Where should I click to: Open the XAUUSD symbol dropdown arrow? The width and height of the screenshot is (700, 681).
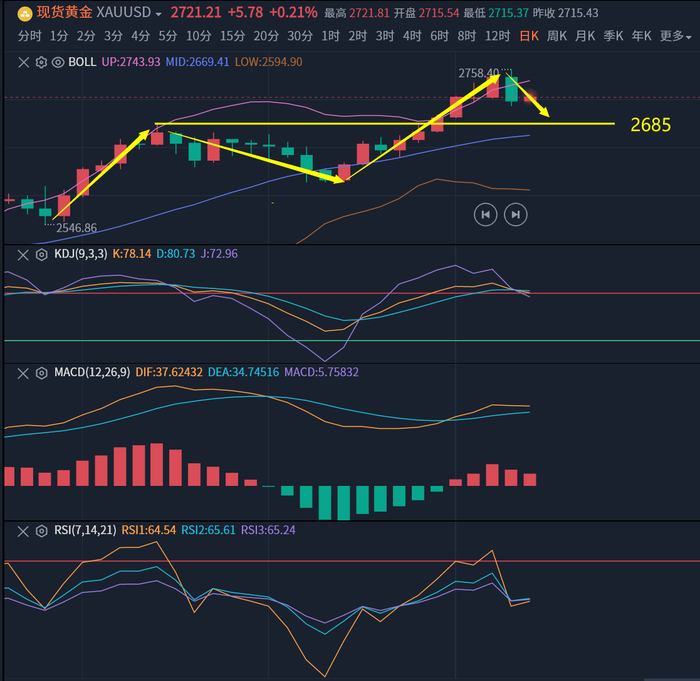(x=158, y=14)
